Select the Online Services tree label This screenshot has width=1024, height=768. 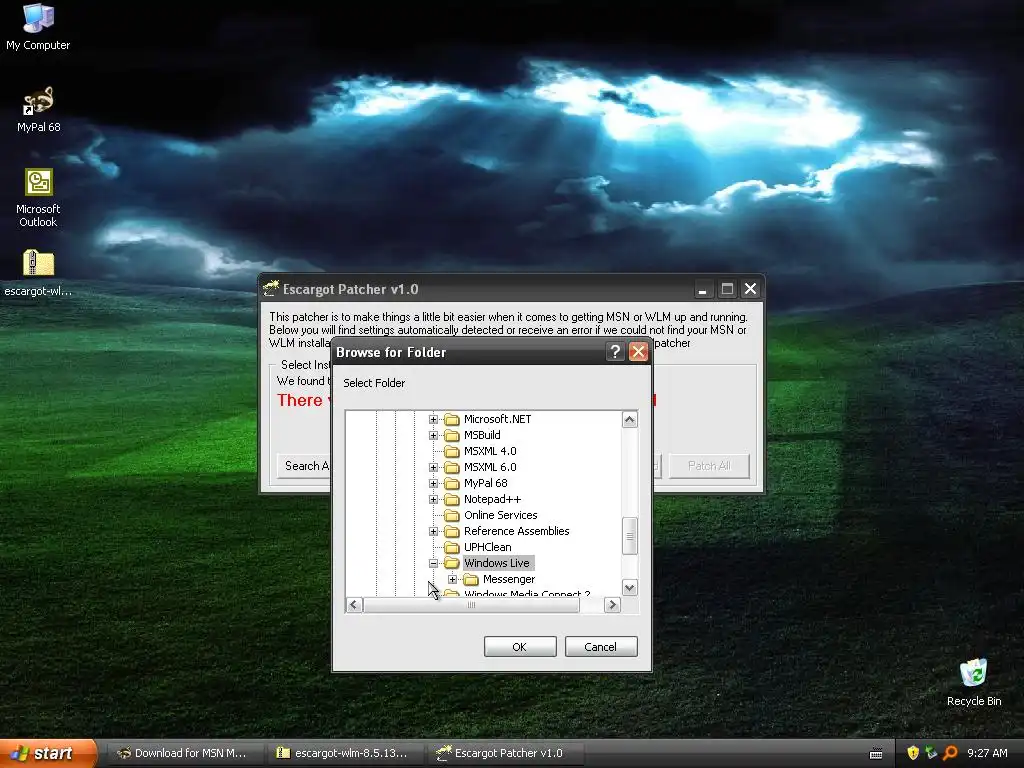(x=501, y=515)
